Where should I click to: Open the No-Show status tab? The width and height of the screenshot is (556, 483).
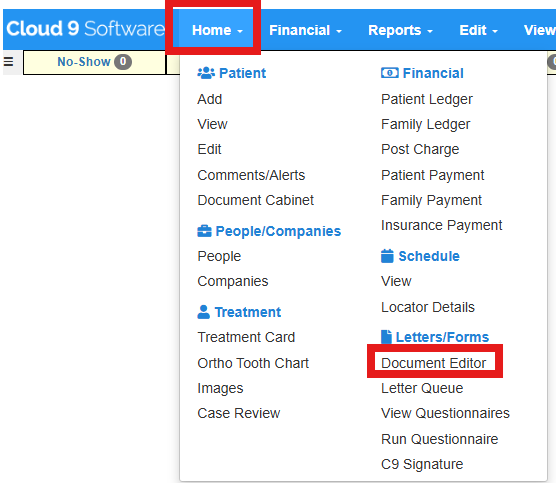tap(94, 62)
